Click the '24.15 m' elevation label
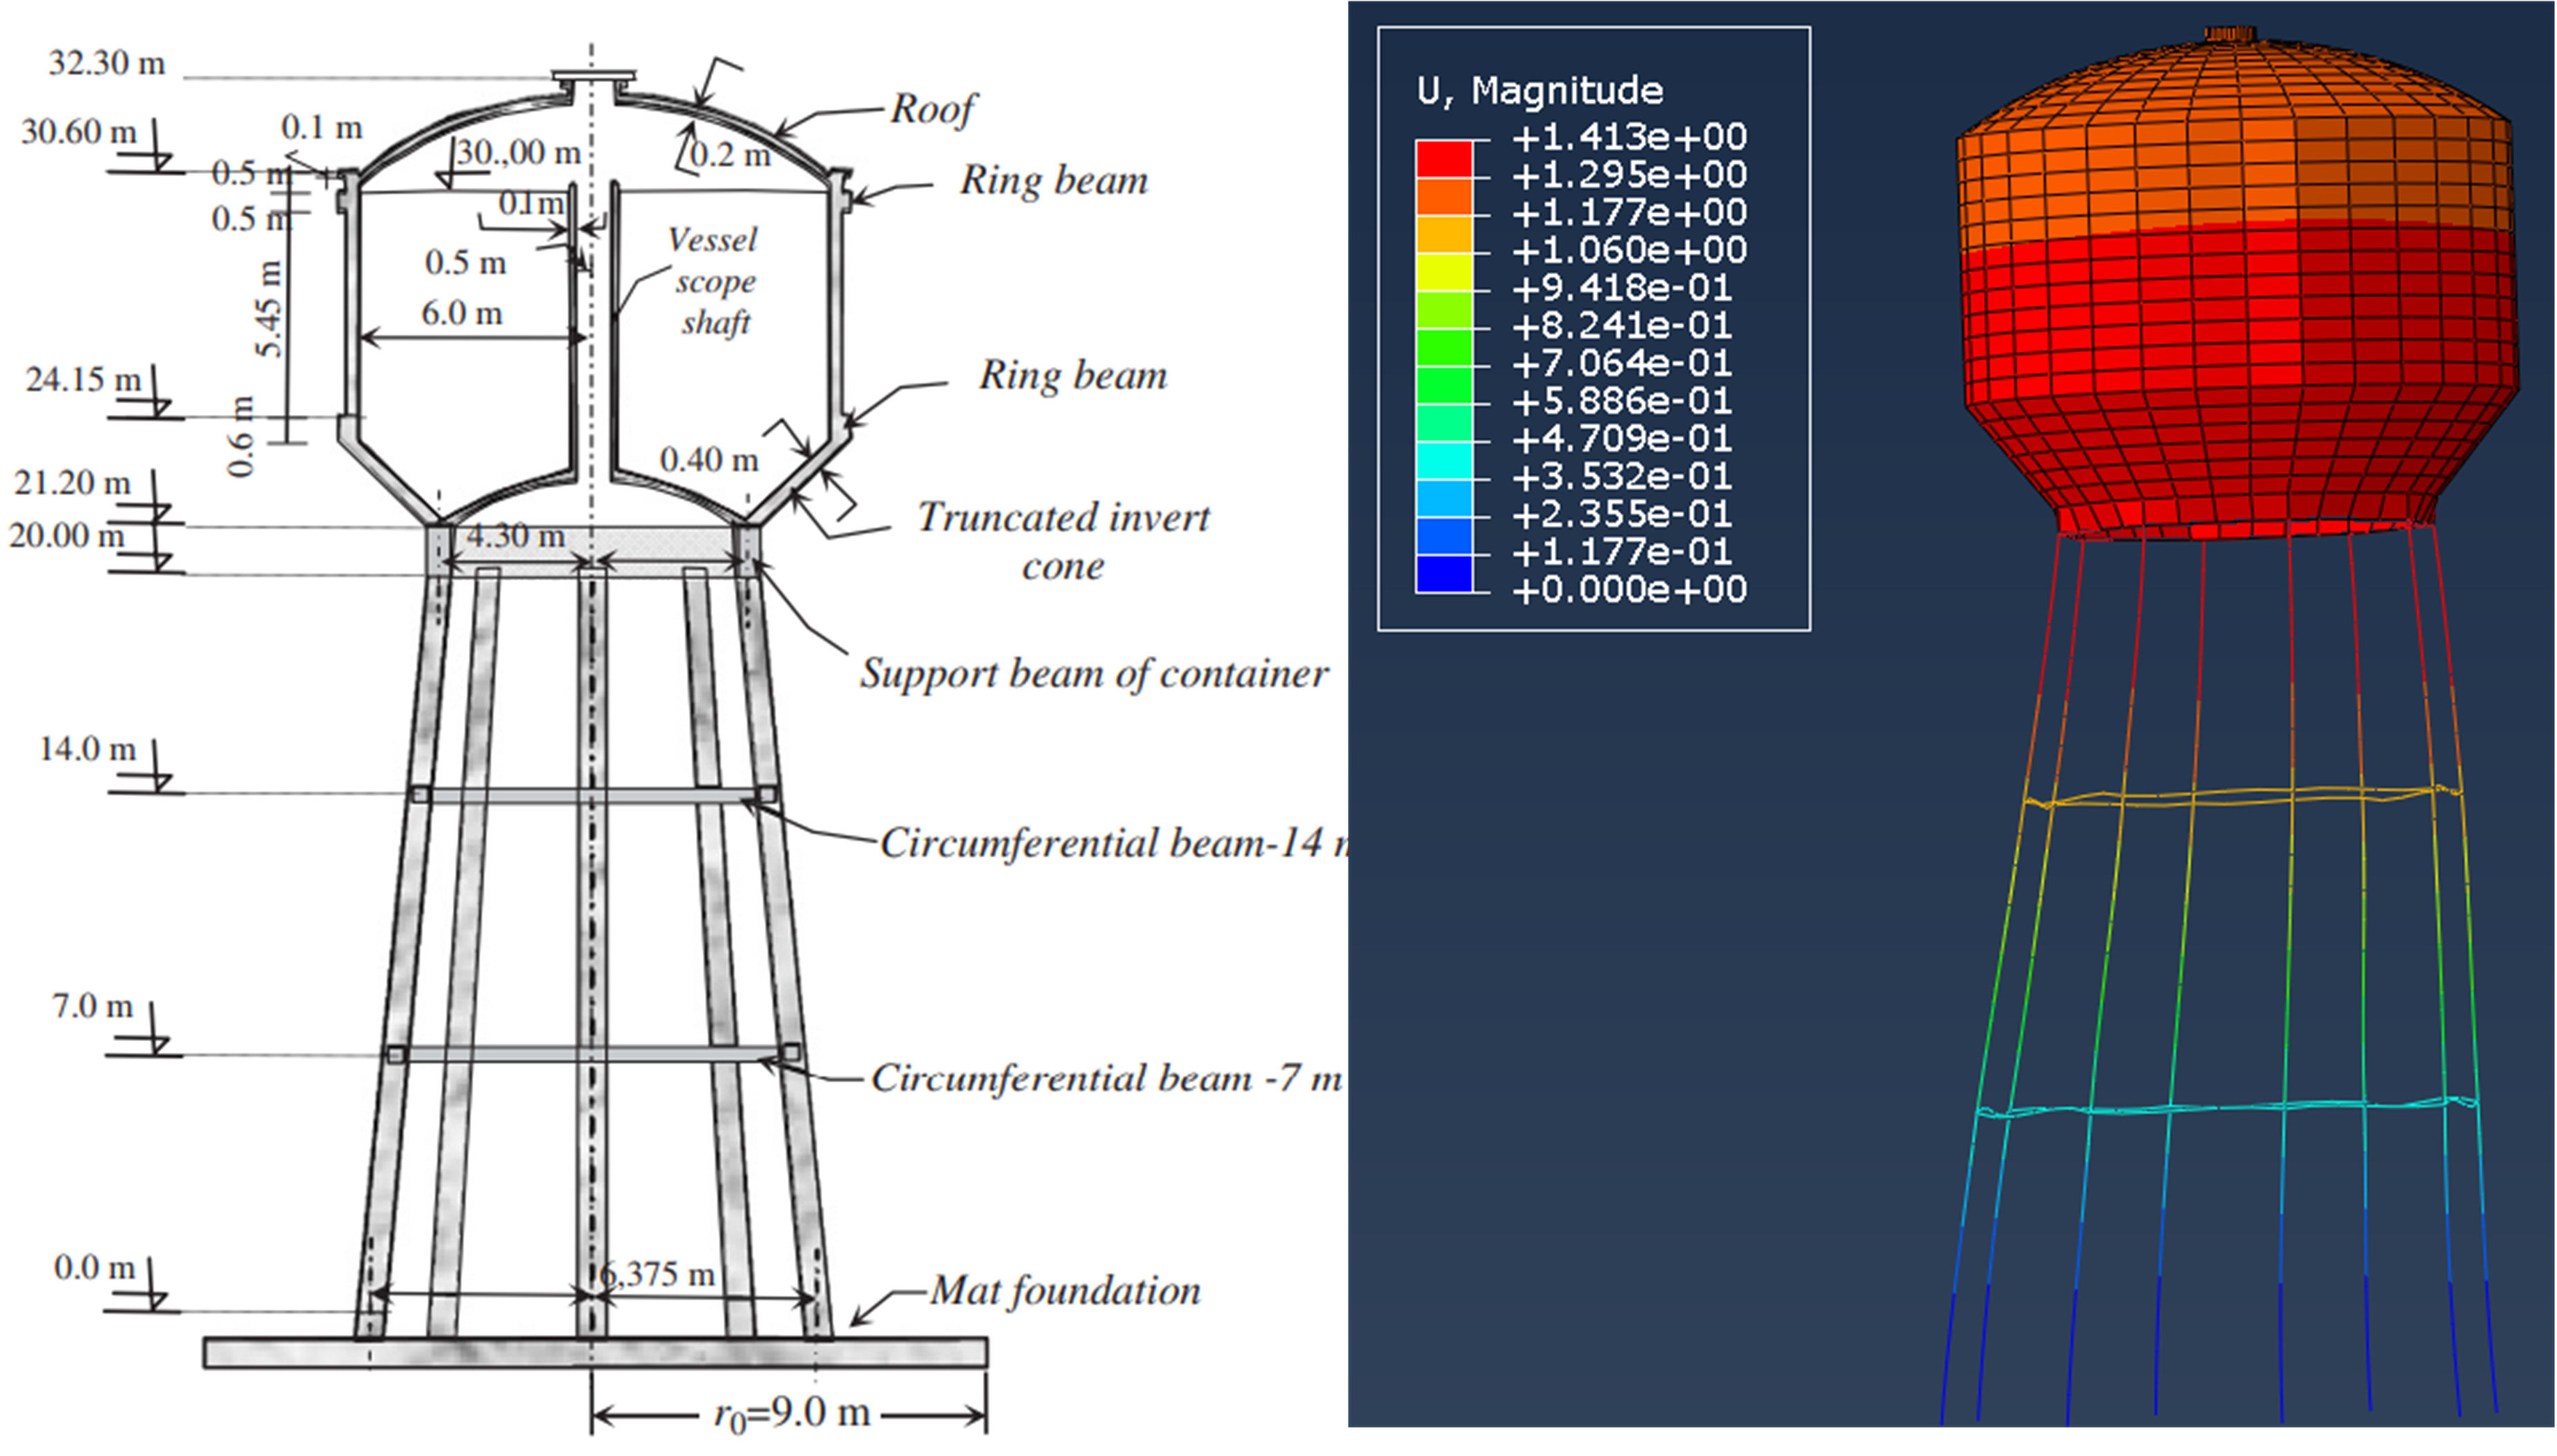This screenshot has width=2557, height=1456. tap(83, 379)
